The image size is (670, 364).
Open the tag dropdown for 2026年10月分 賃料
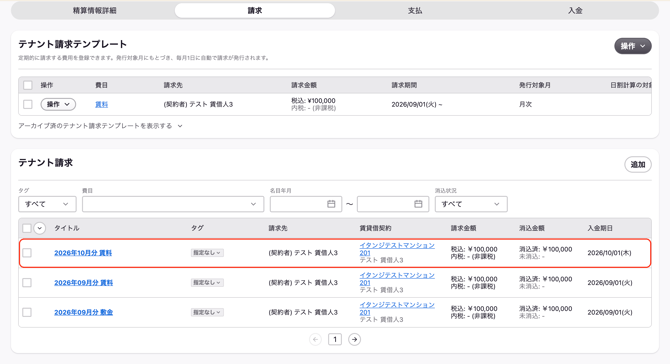(207, 253)
